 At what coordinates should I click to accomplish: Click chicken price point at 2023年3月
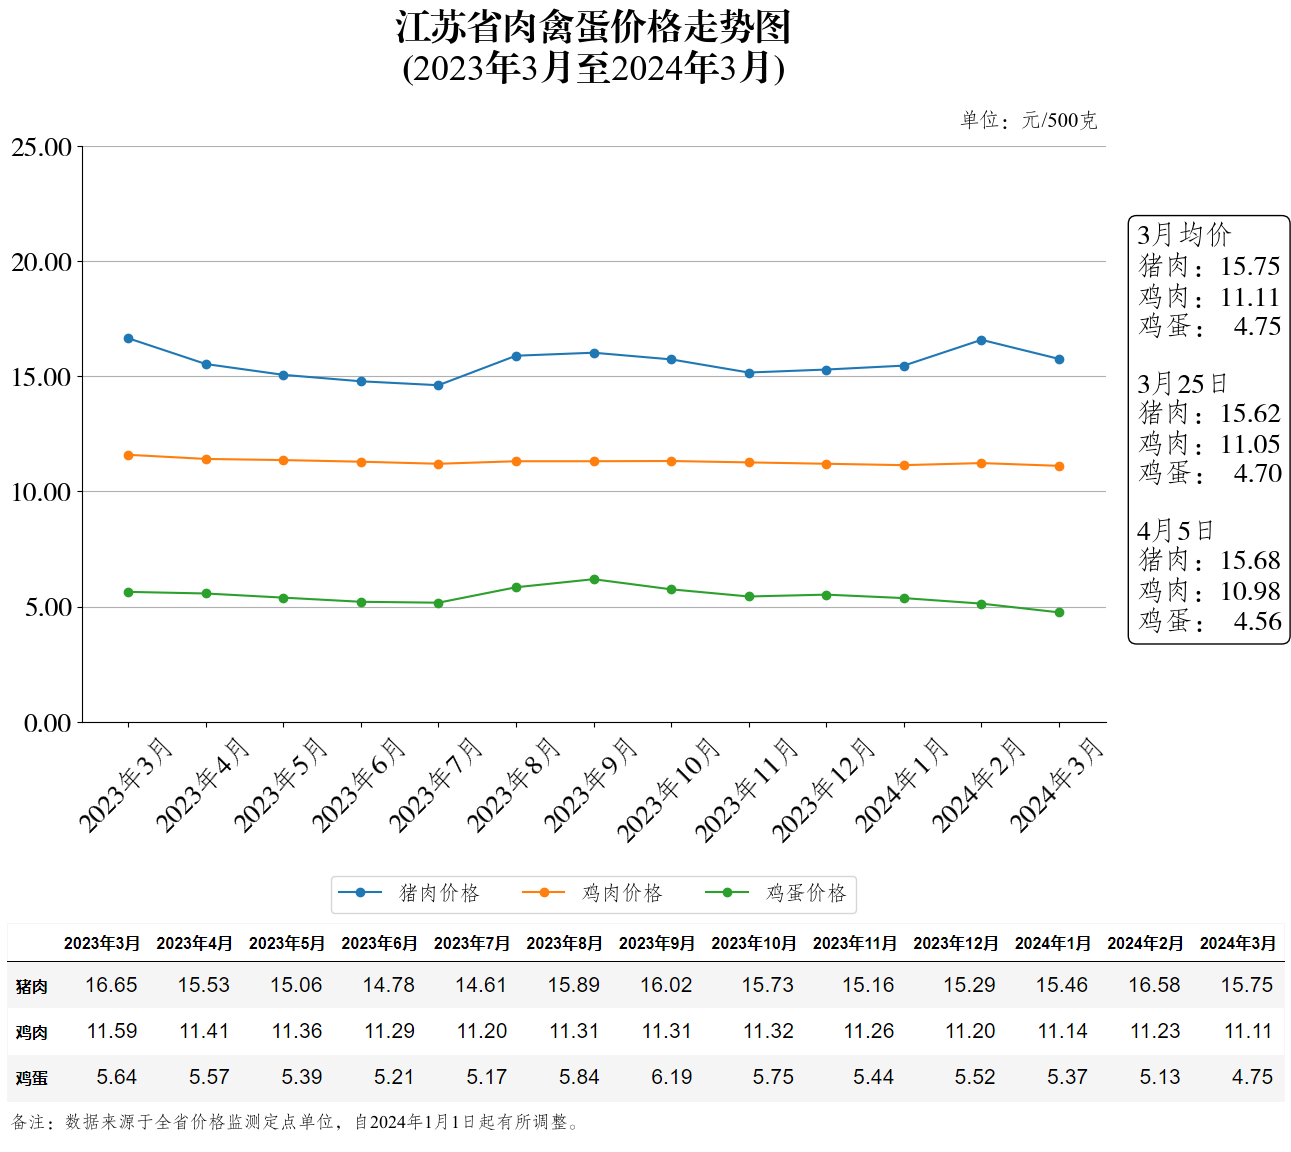pyautogui.click(x=128, y=455)
